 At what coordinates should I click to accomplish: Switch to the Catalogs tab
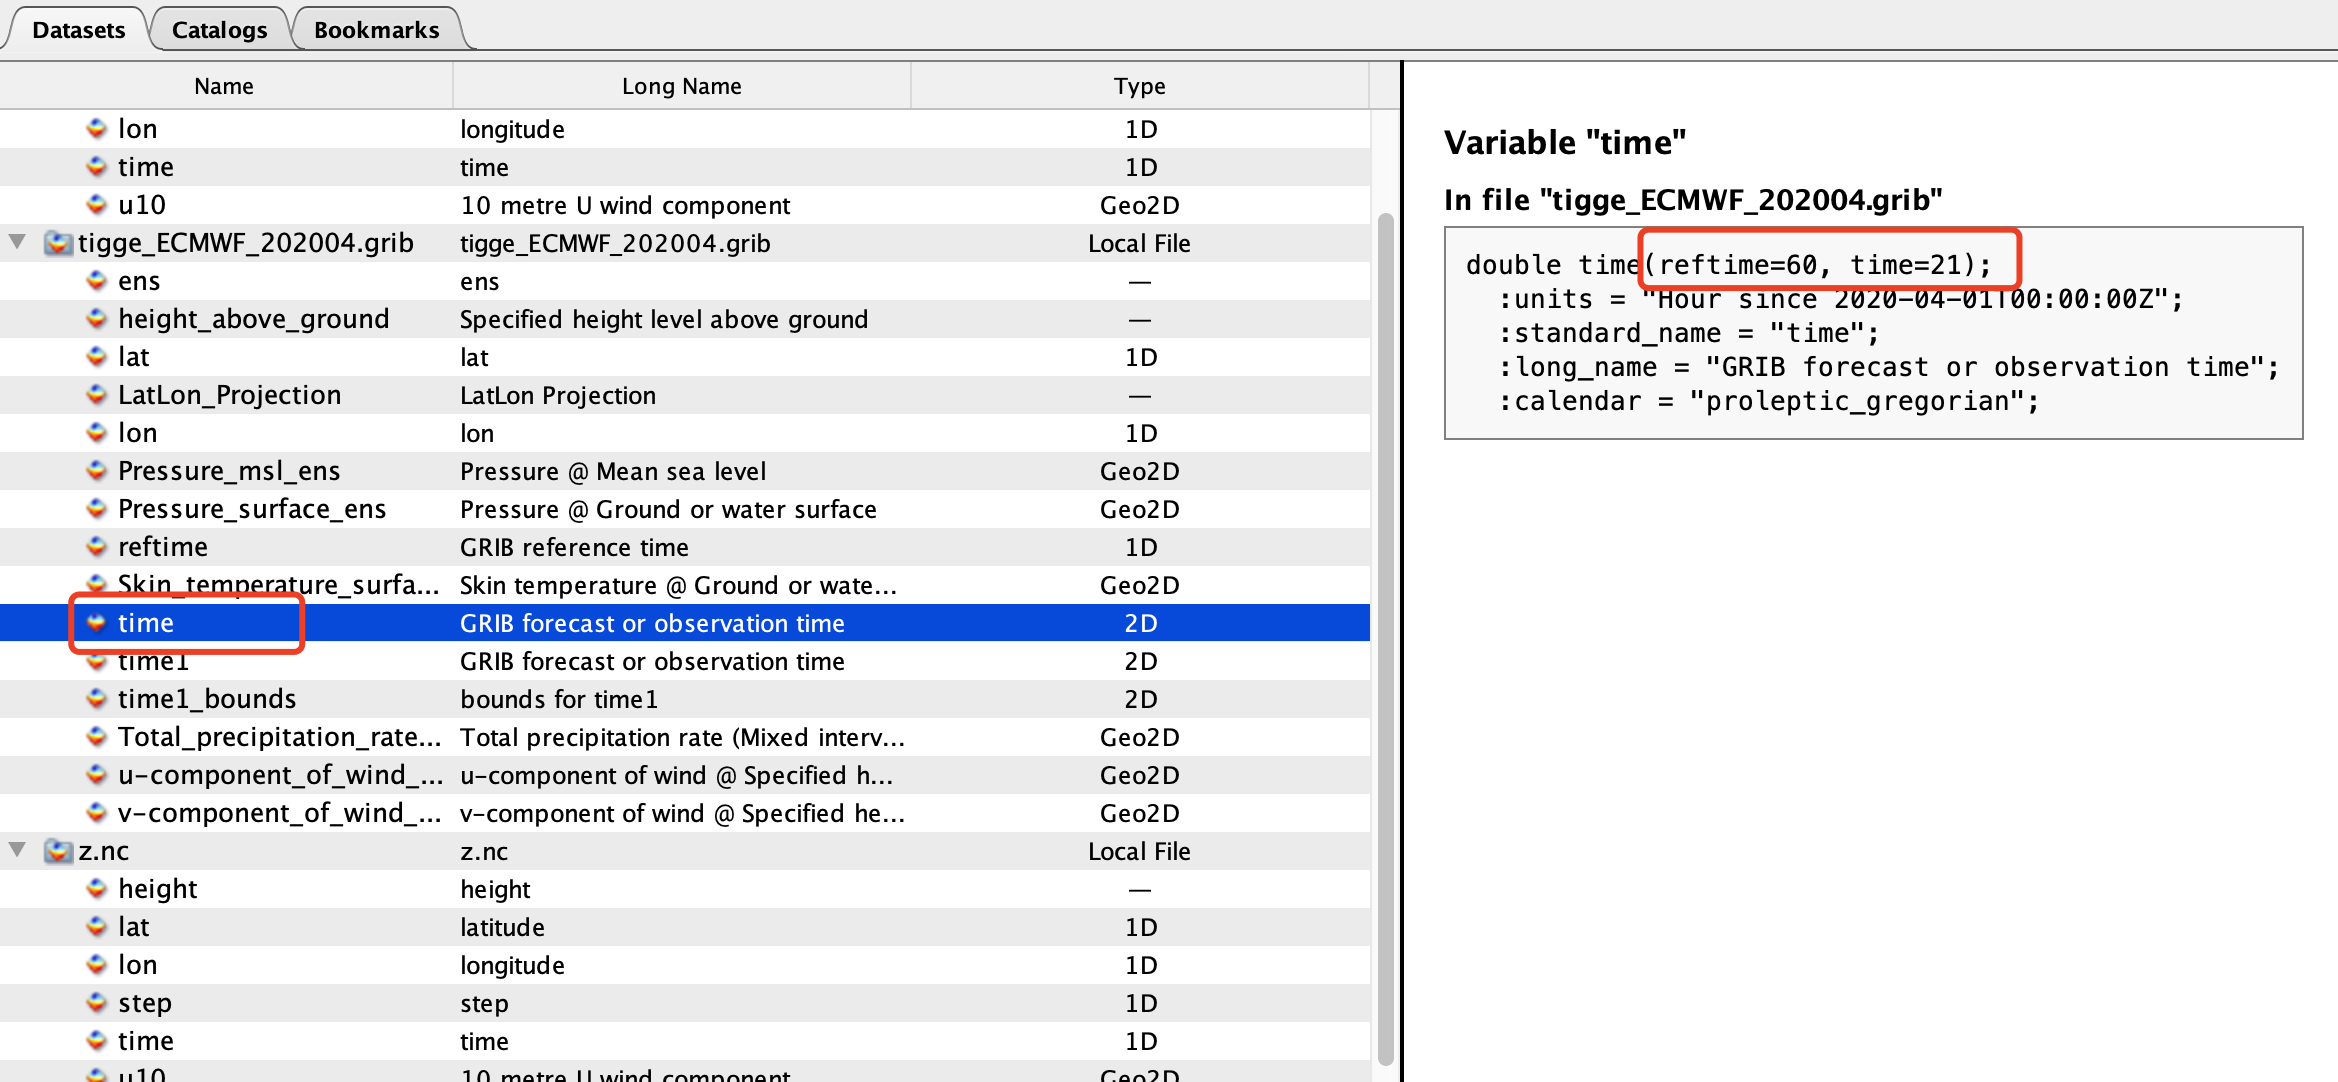219,30
